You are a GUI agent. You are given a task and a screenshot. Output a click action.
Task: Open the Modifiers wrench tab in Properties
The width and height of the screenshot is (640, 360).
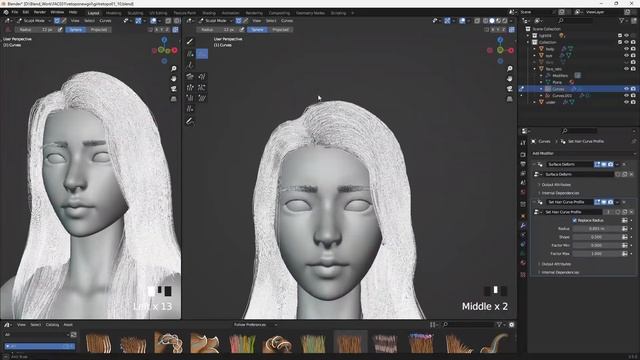point(523,225)
